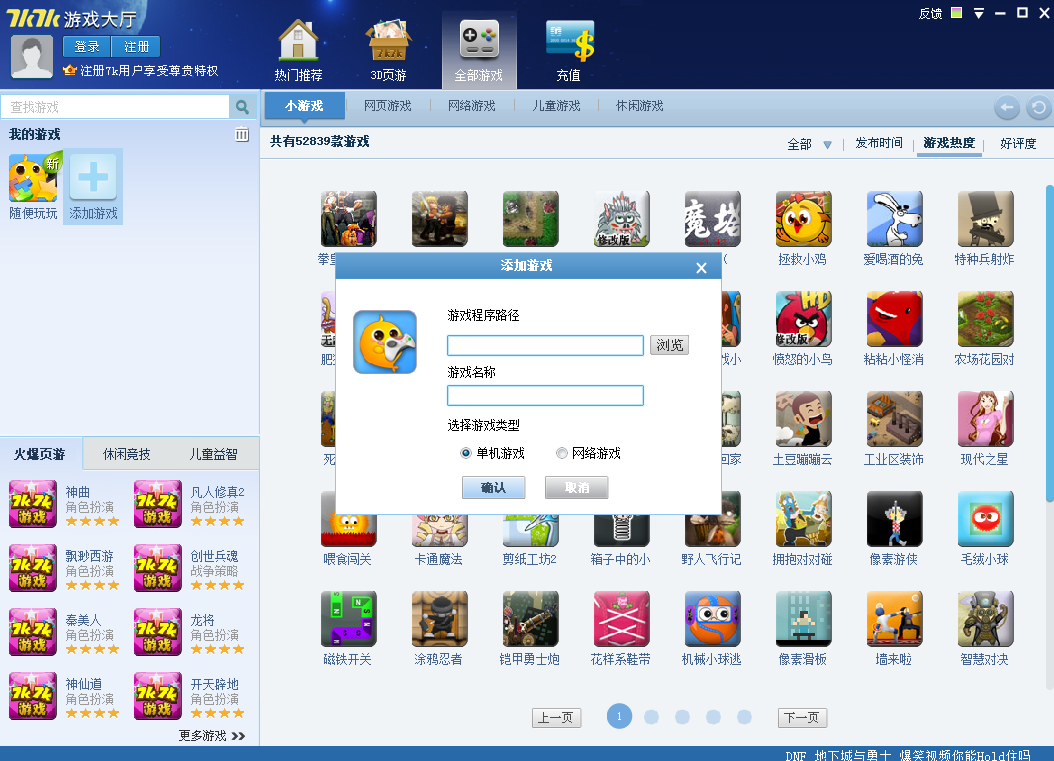Click the trash icon beside 我的游戏
Viewport: 1054px width, 761px height.
click(x=242, y=134)
